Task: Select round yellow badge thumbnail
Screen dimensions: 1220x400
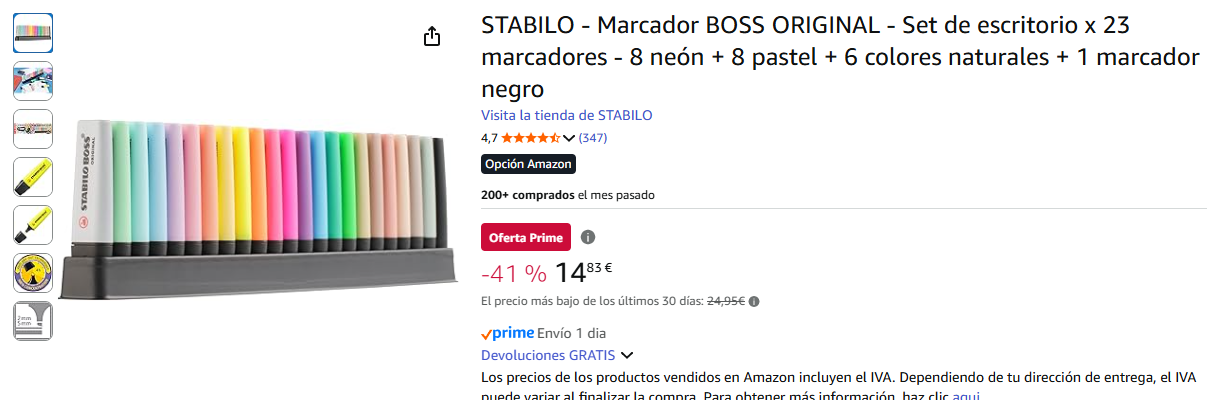Action: (33, 273)
